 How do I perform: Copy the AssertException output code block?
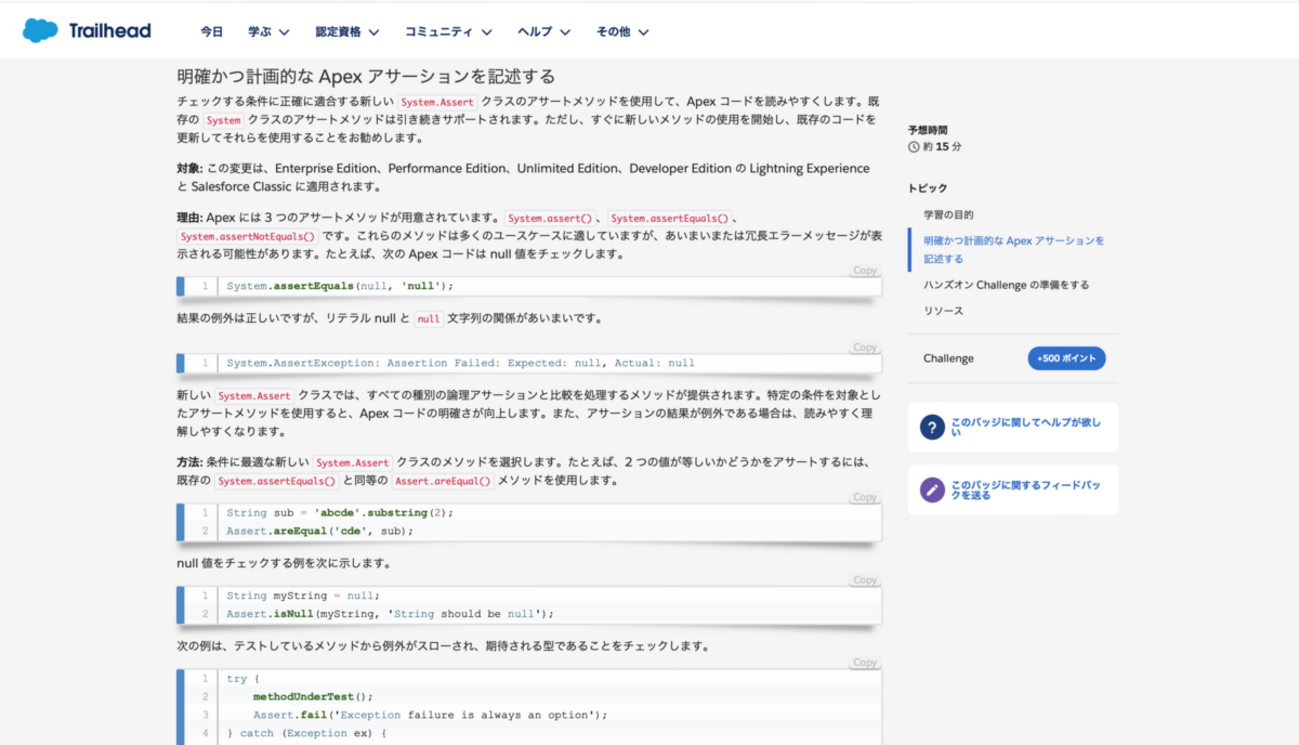point(864,347)
